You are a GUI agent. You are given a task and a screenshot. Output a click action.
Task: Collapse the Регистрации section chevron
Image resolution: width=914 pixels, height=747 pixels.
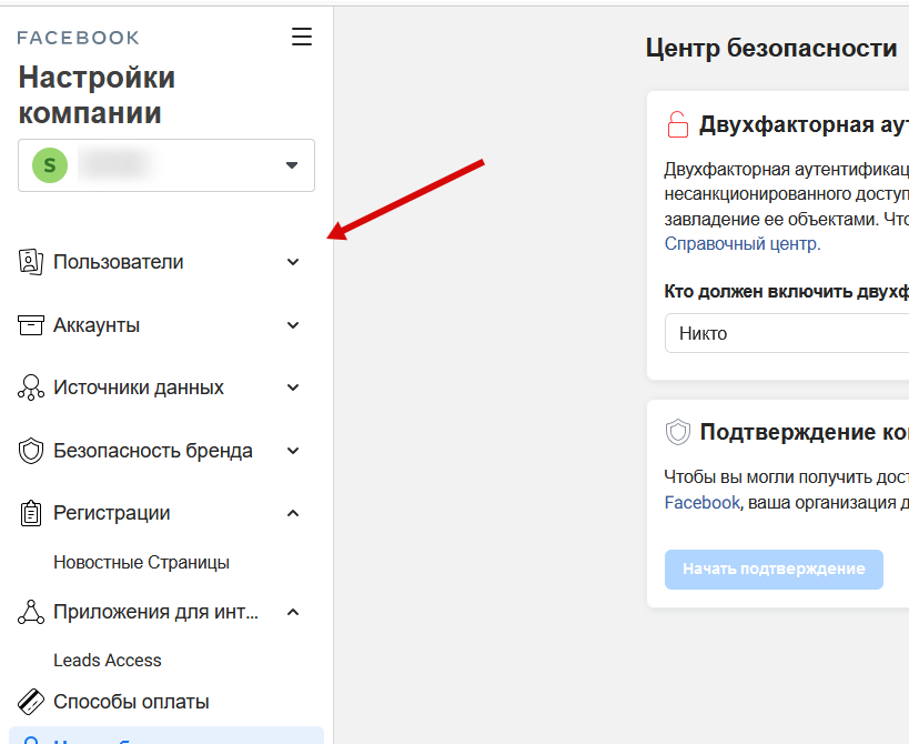click(x=293, y=513)
